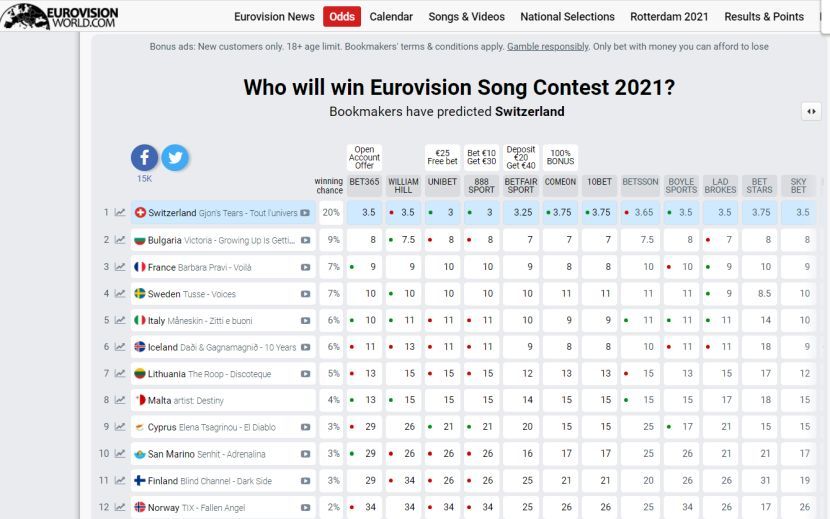The width and height of the screenshot is (830, 519).
Task: Open odds history chart icon for Switzerland
Action: (x=120, y=213)
